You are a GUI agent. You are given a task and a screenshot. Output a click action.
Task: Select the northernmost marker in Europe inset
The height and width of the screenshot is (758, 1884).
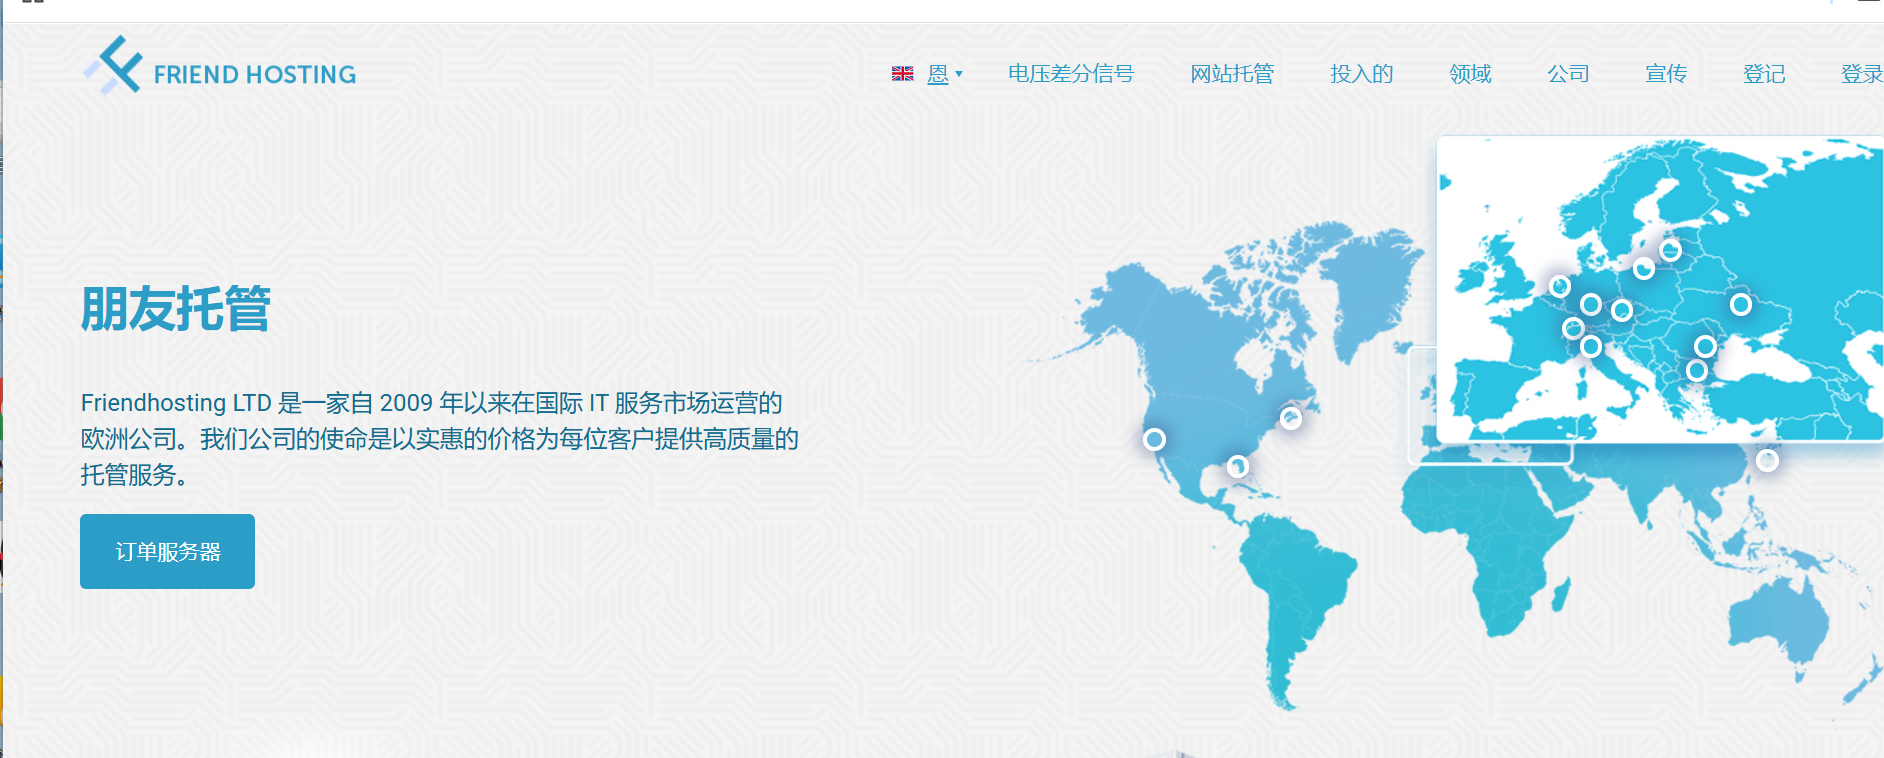[1670, 250]
